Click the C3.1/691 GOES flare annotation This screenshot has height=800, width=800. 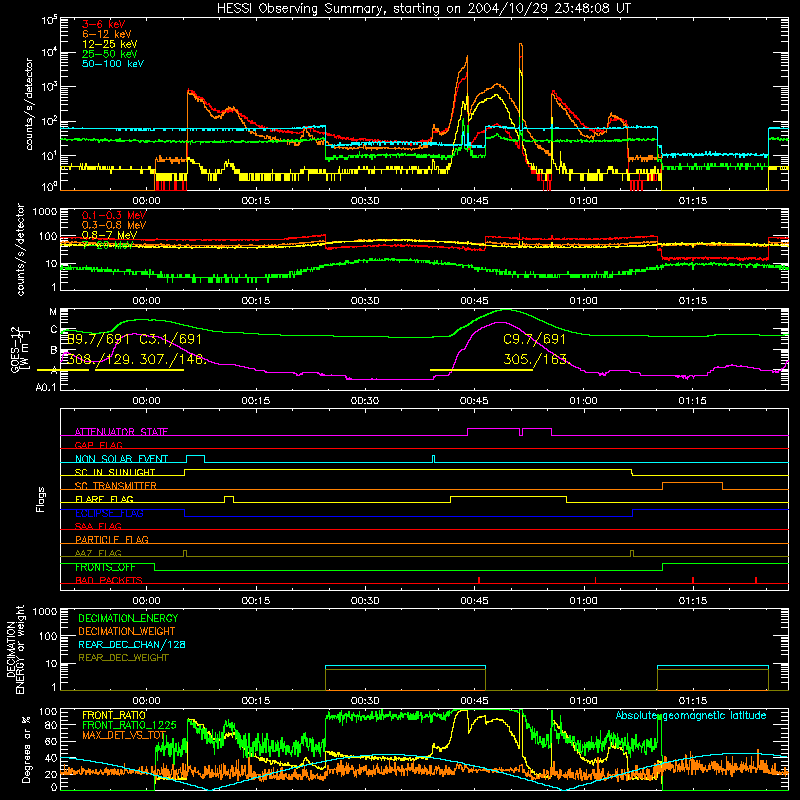pos(171,339)
